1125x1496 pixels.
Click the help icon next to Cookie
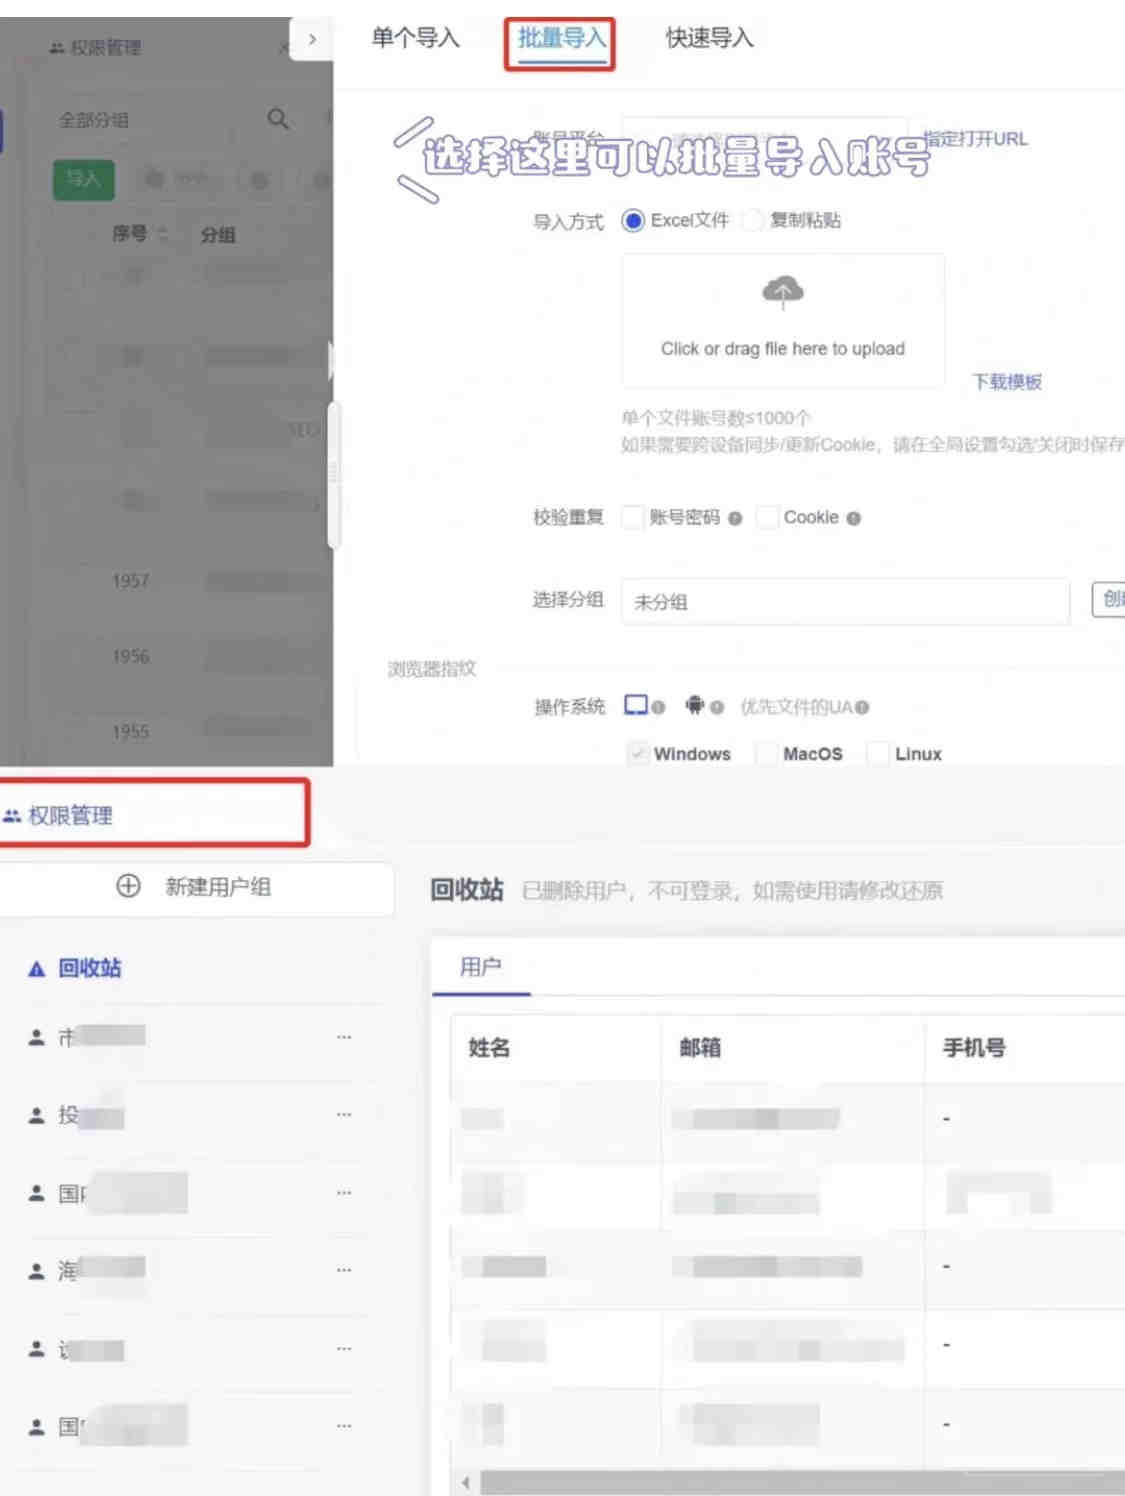click(x=853, y=518)
